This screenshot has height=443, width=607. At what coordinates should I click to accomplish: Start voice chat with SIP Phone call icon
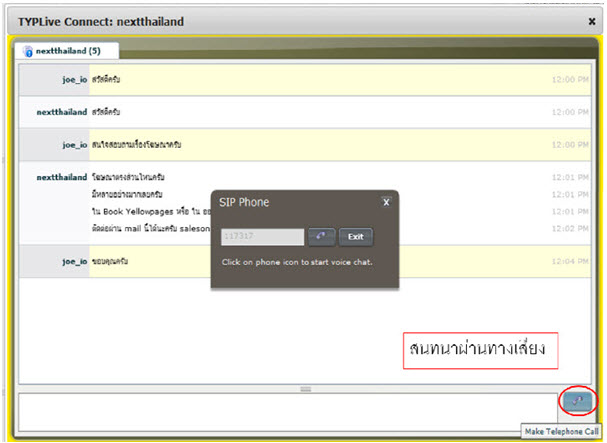[322, 237]
